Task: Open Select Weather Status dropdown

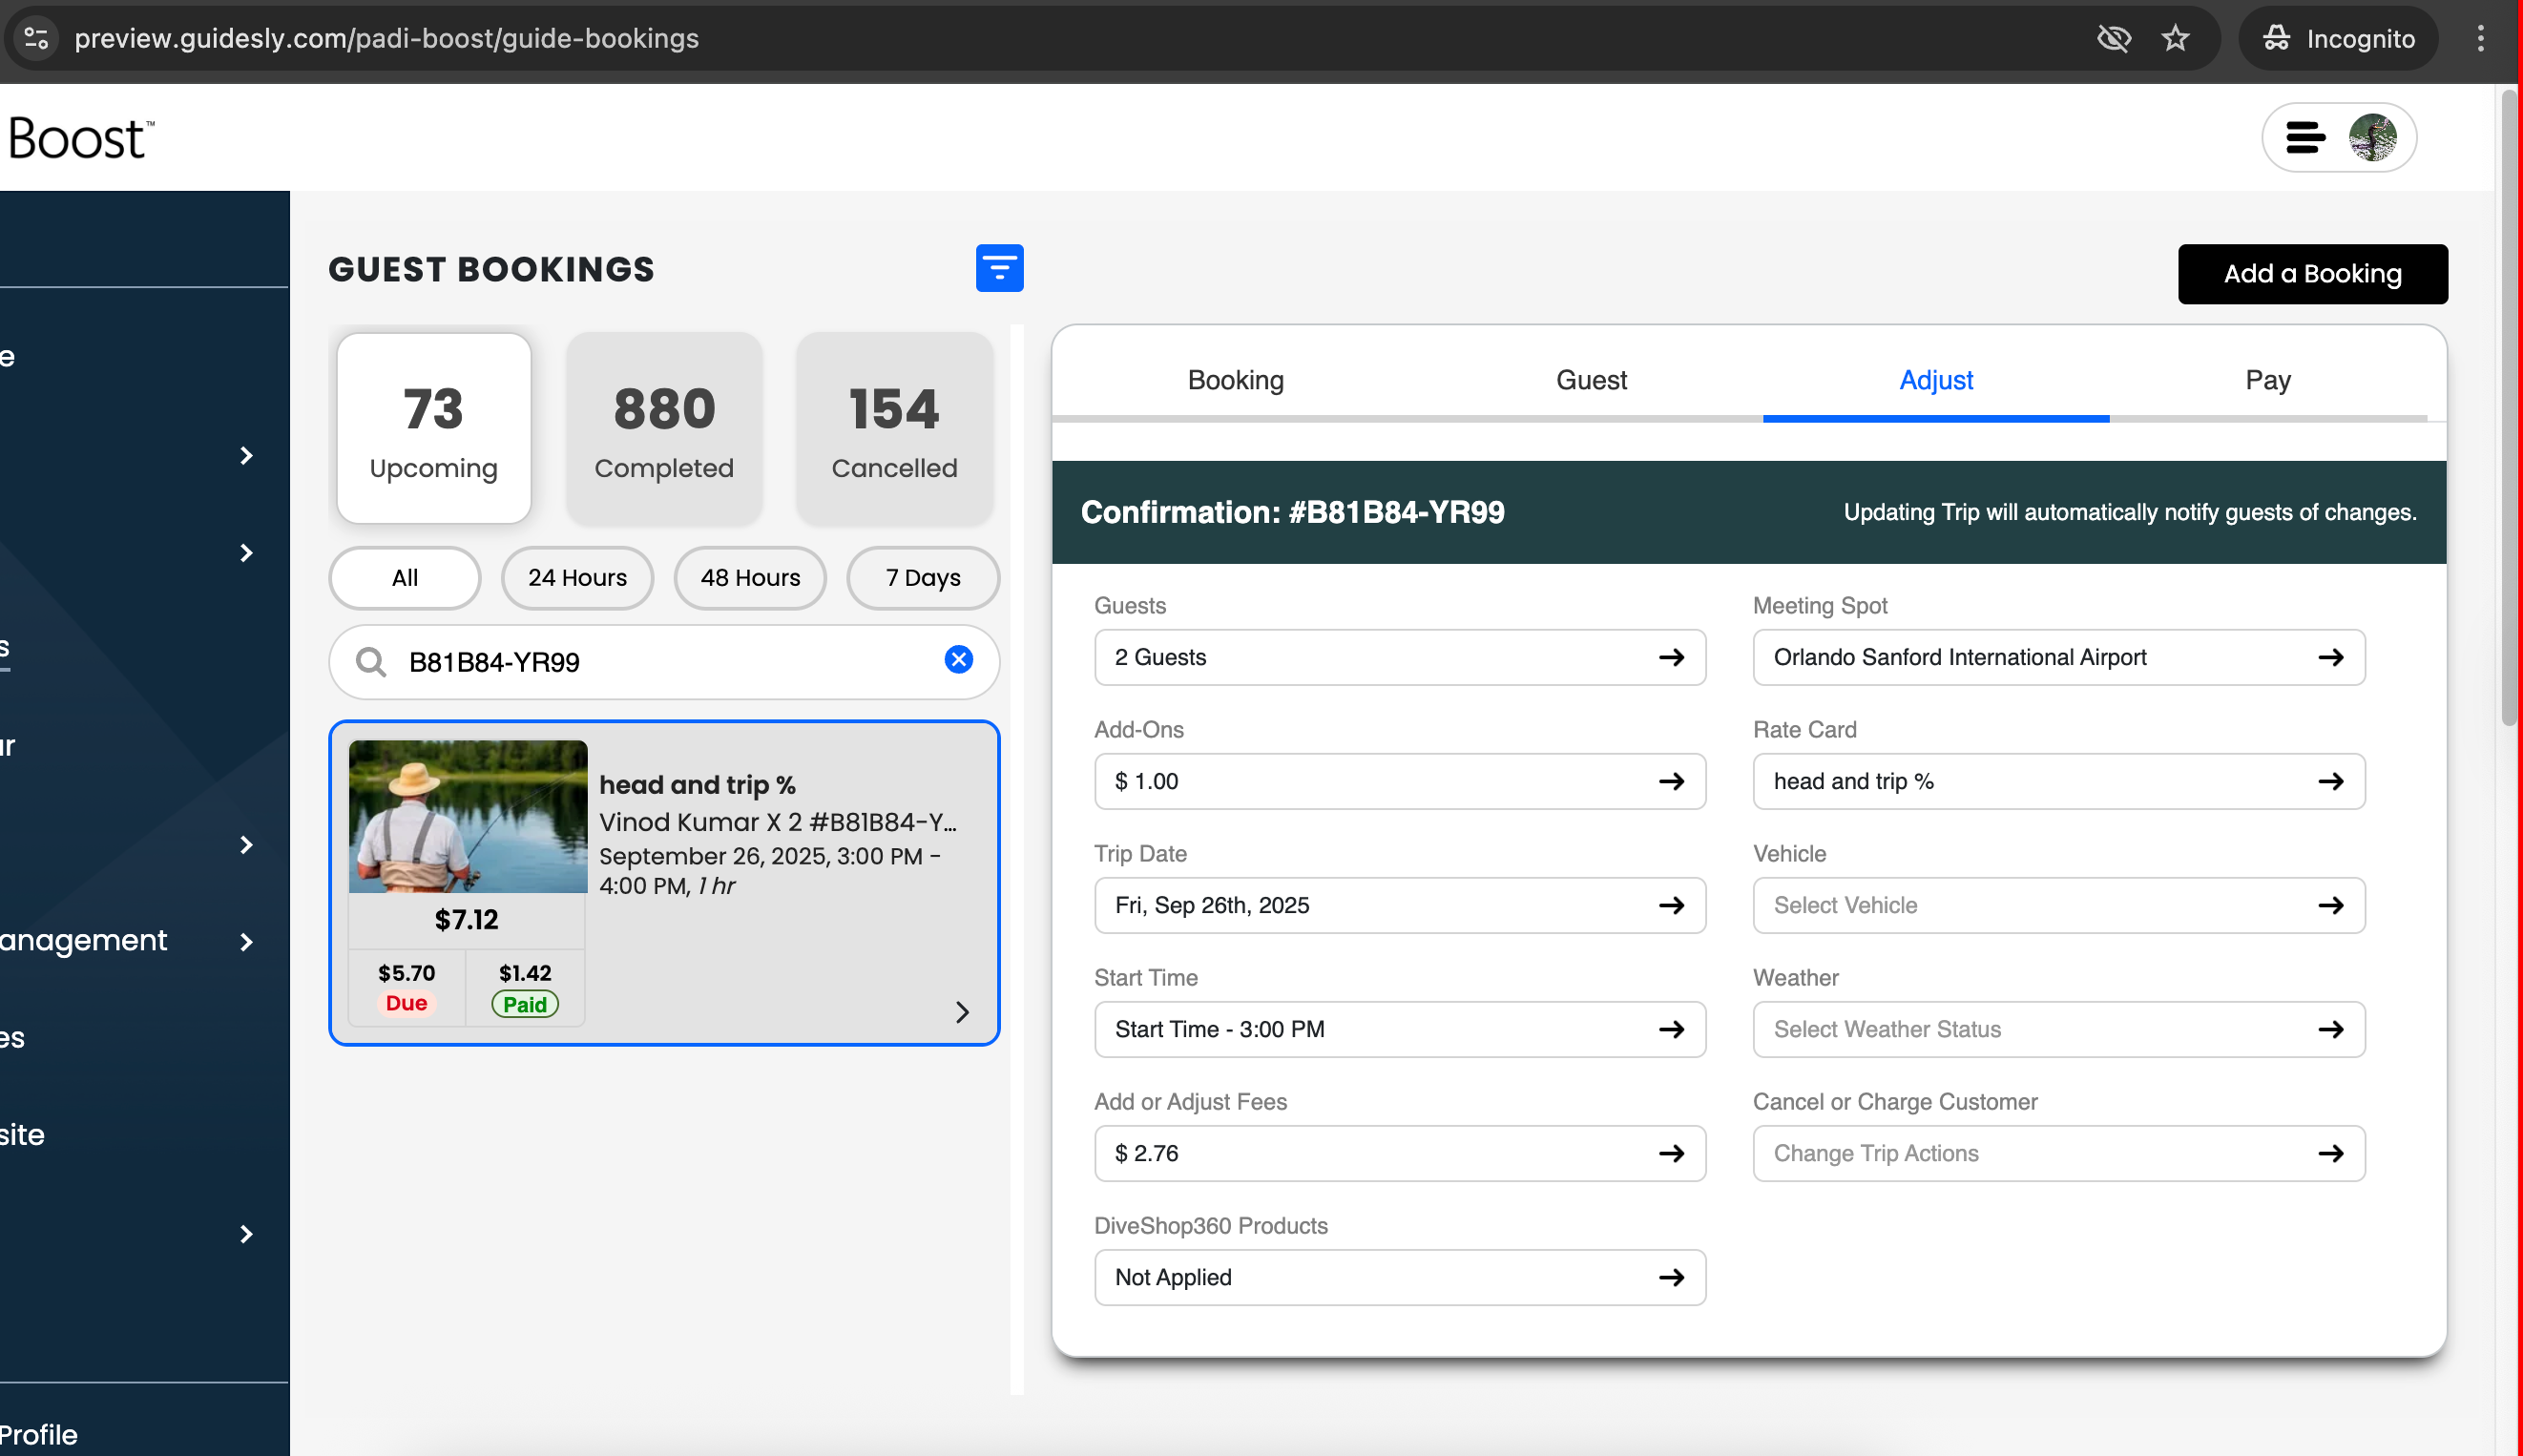Action: click(2058, 1029)
